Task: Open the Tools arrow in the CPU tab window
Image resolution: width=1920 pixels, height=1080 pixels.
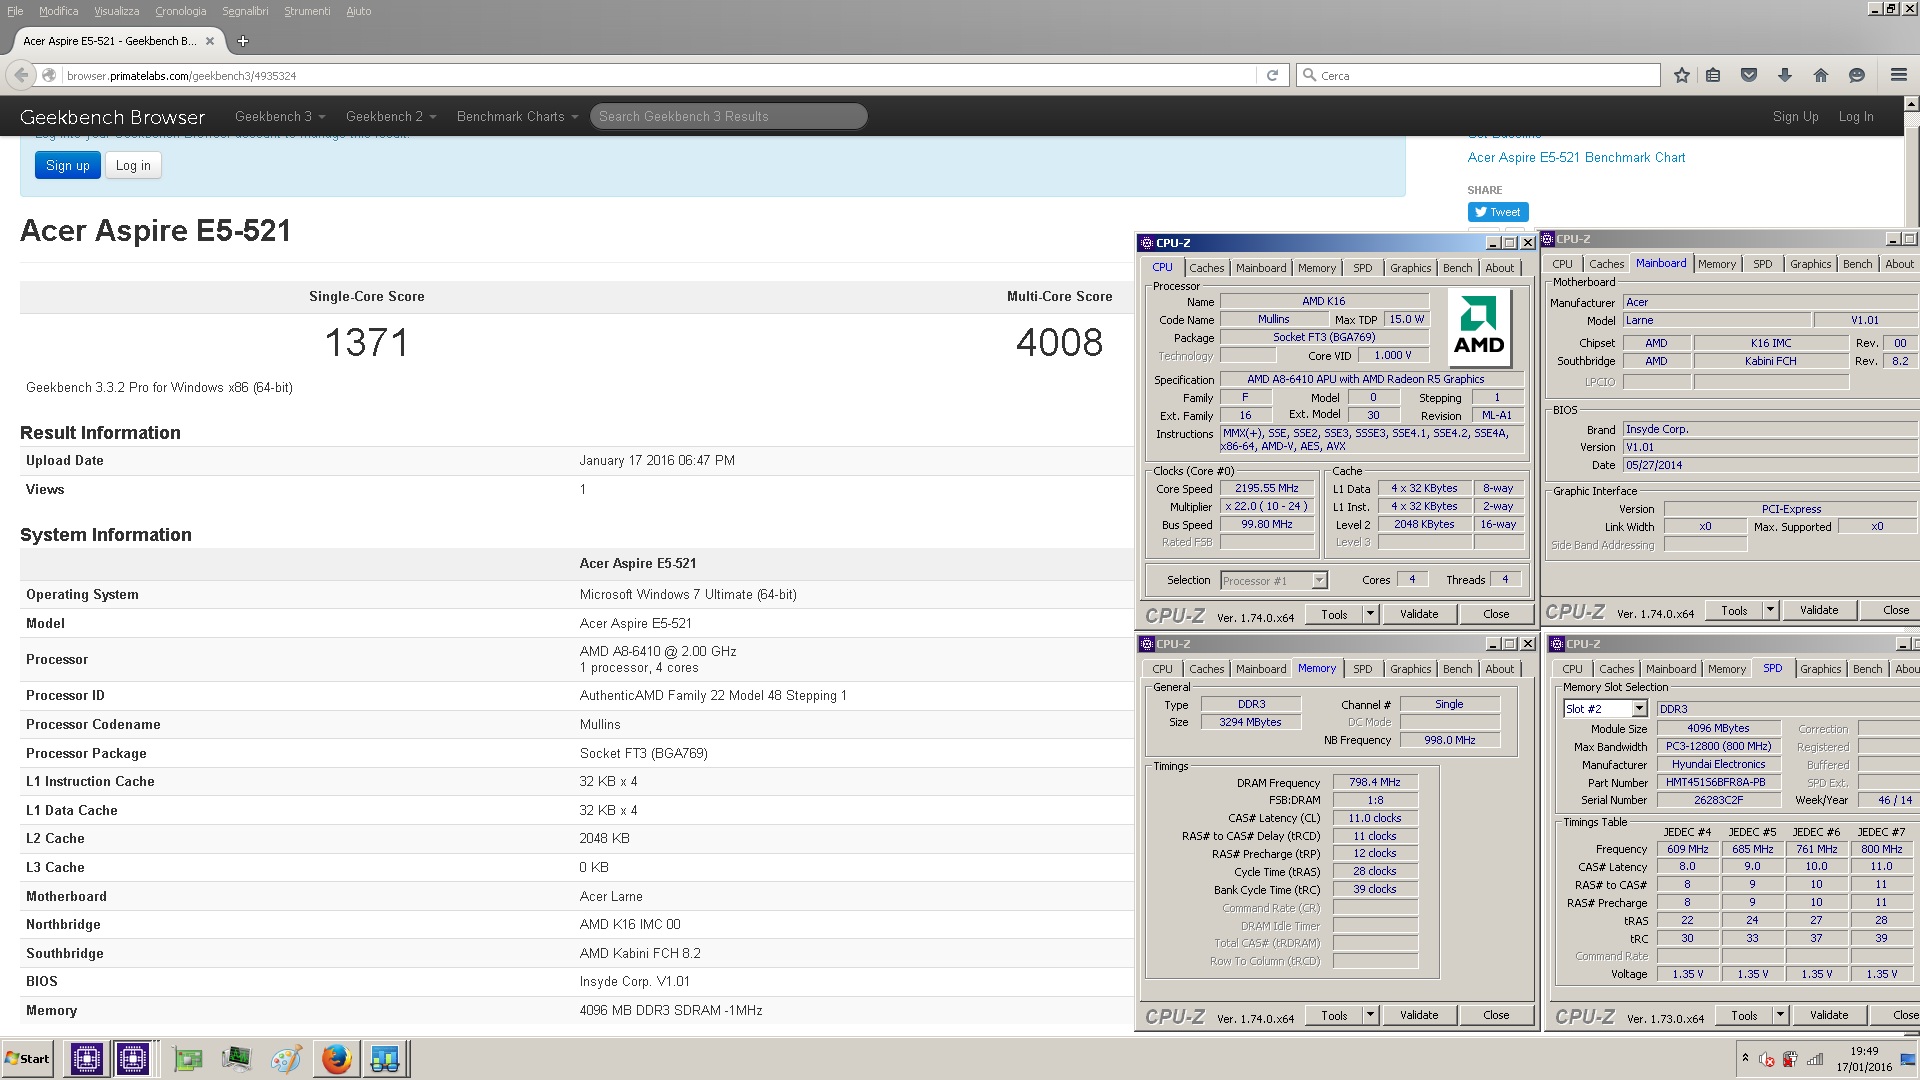Action: [1370, 614]
